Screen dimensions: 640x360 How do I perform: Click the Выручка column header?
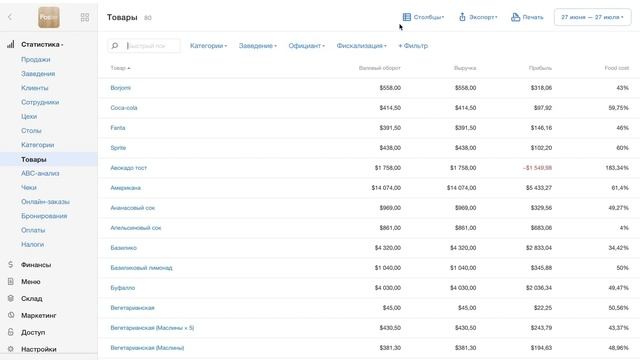coord(465,68)
